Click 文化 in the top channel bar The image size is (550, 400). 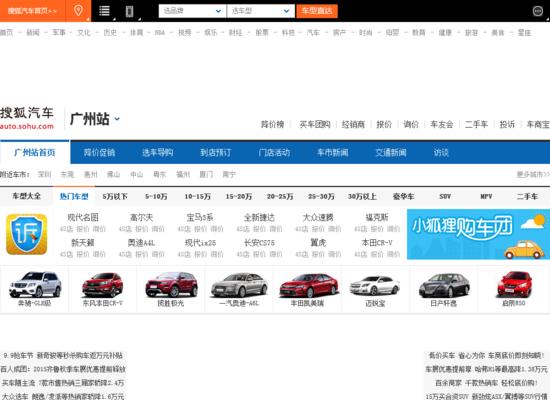pos(84,32)
